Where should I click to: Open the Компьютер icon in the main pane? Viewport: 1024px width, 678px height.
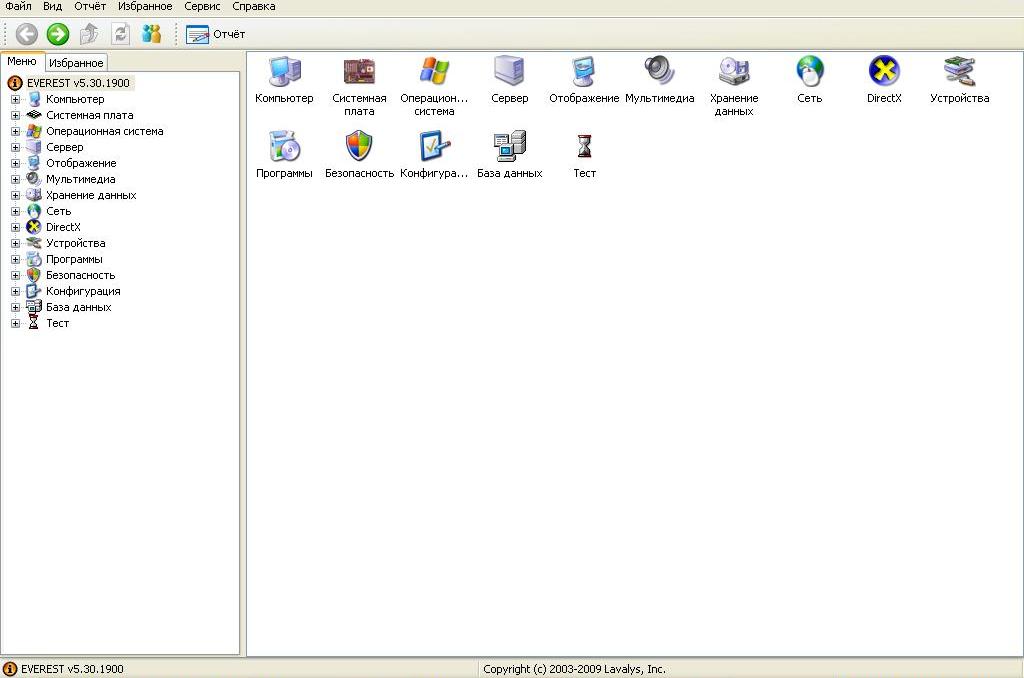[x=284, y=71]
